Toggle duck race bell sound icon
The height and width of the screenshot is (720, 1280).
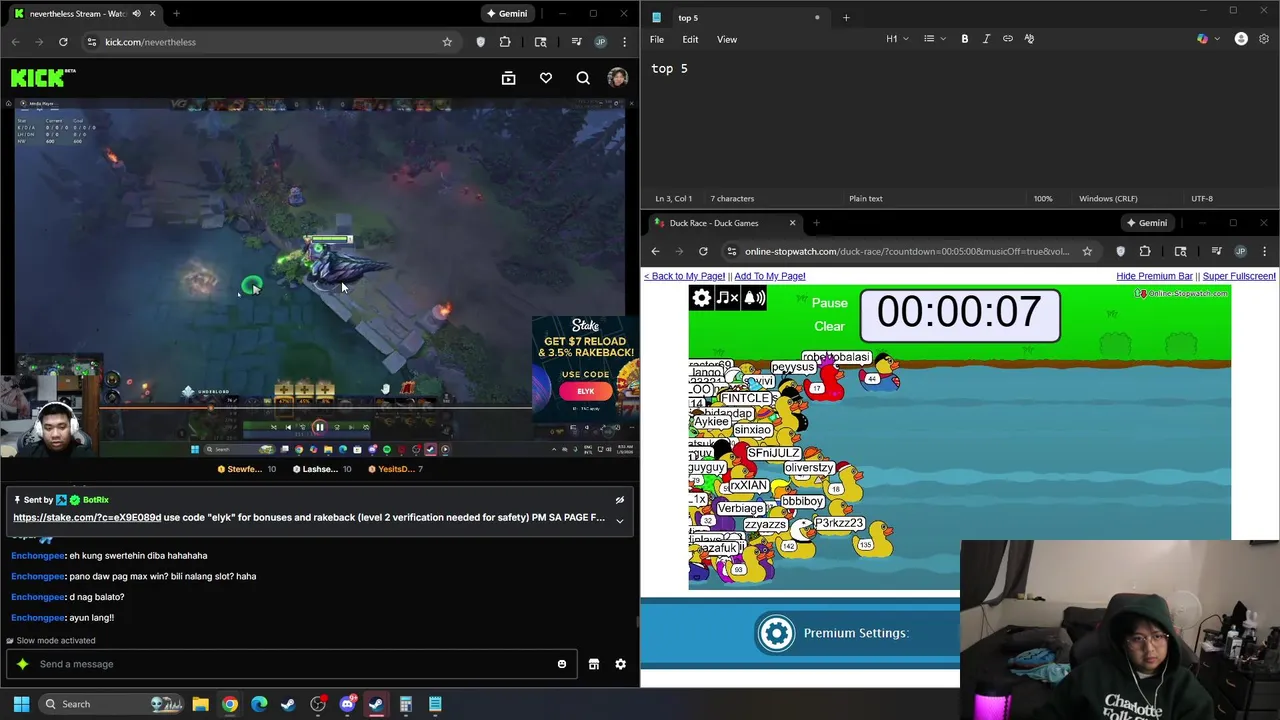click(x=754, y=297)
